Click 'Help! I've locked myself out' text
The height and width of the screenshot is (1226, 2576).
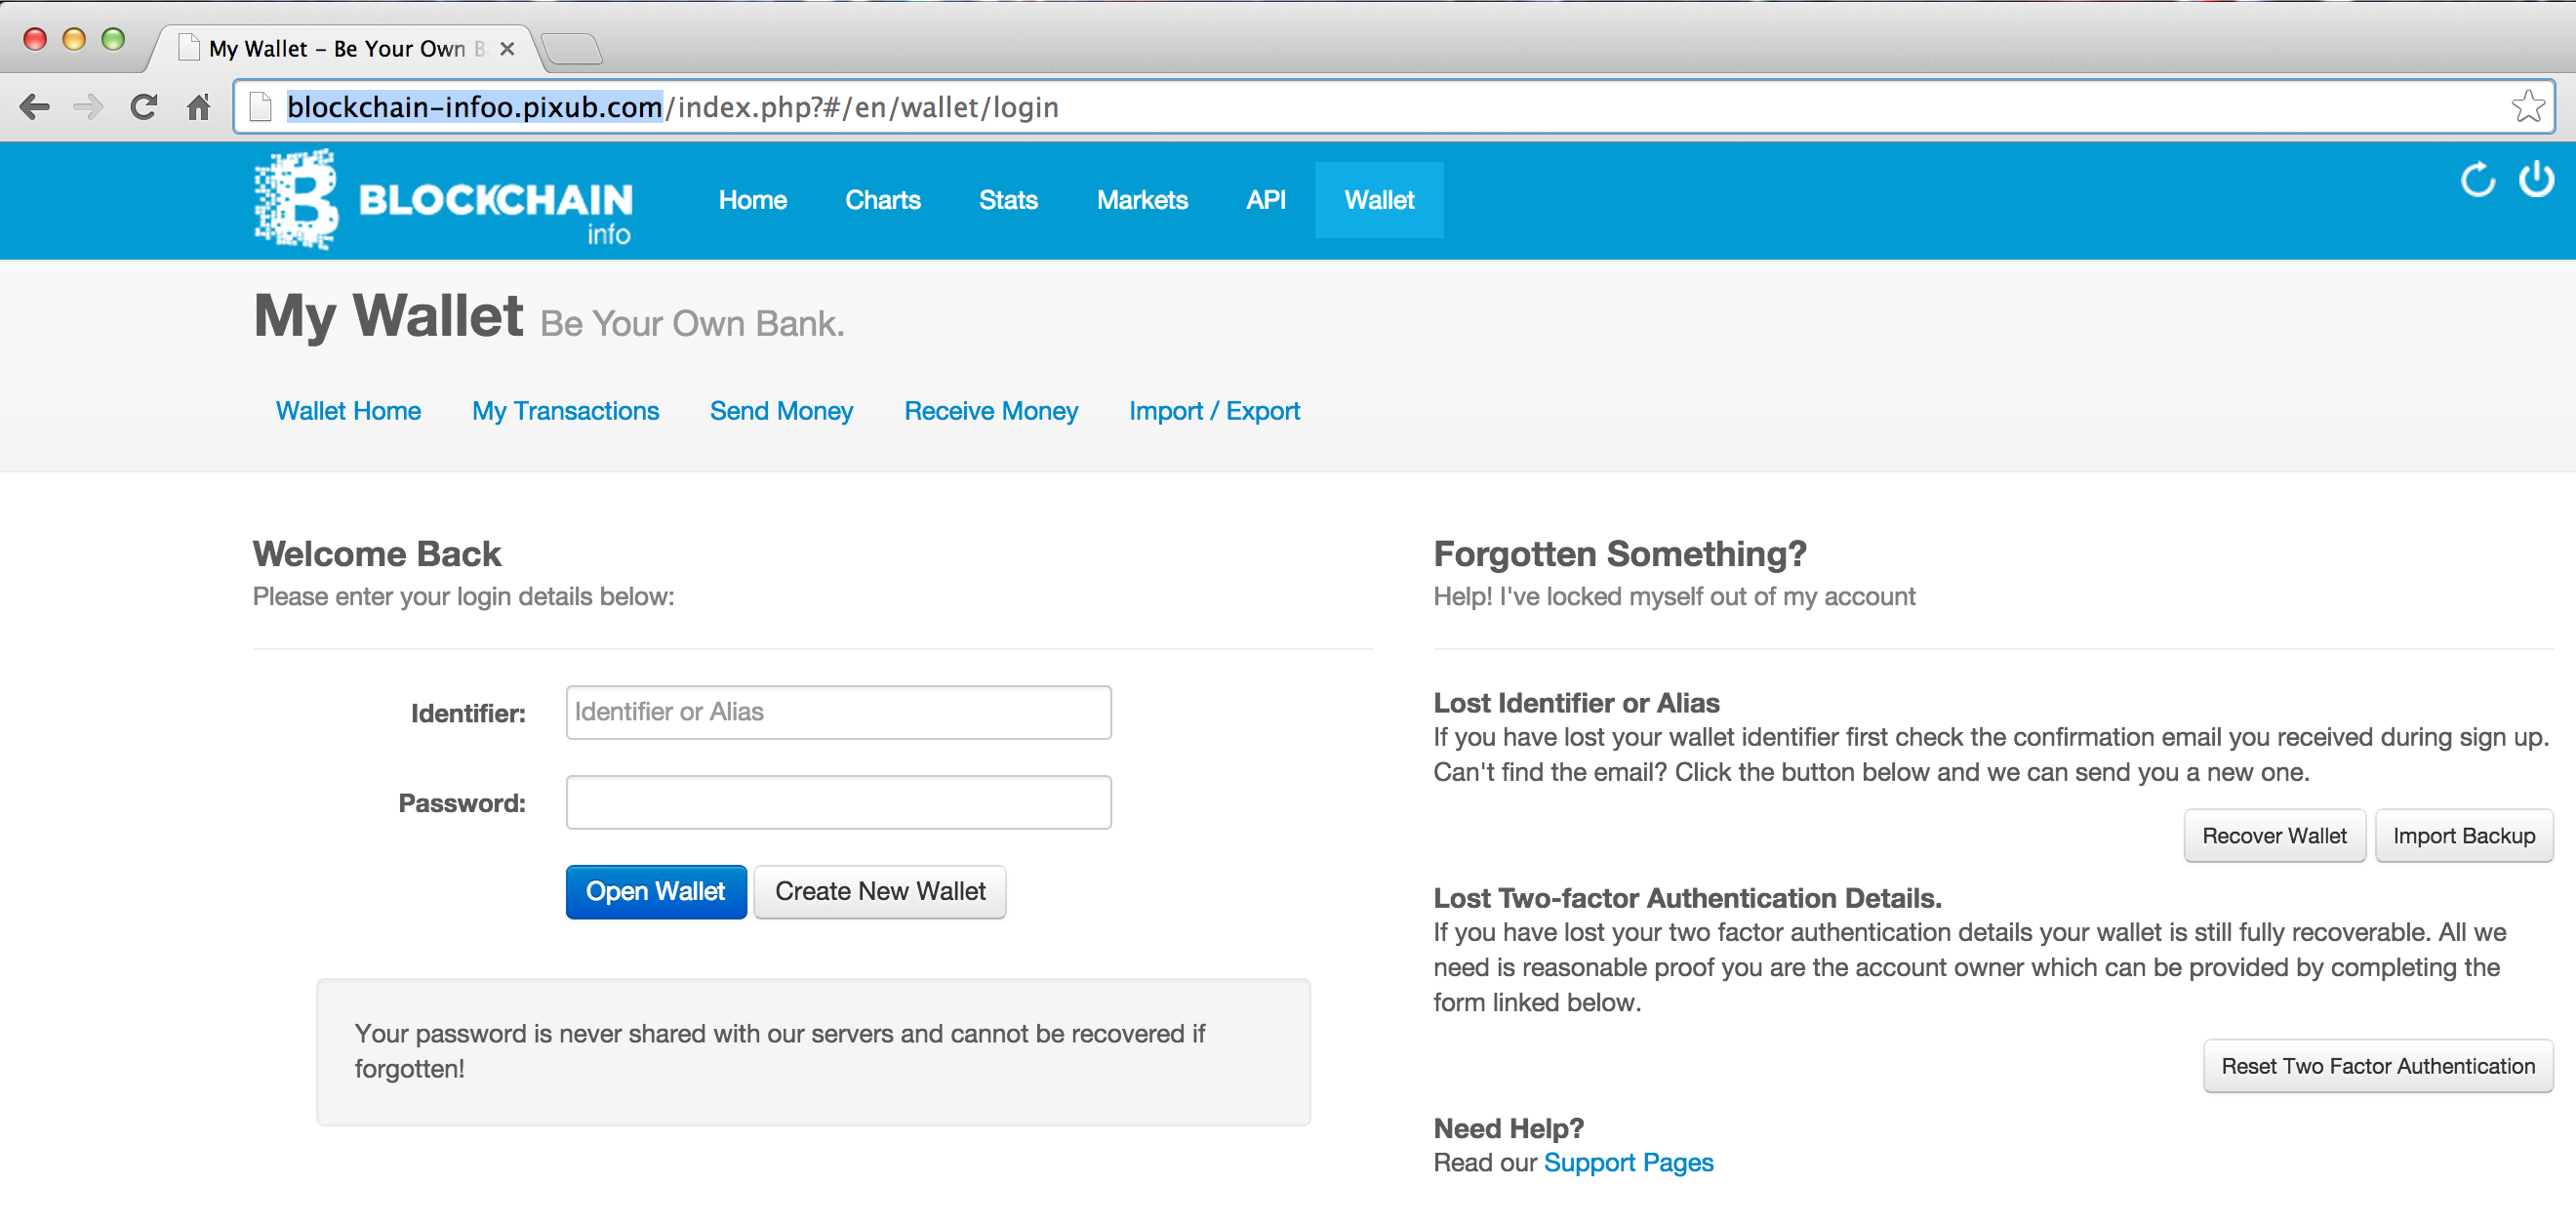coord(1674,597)
